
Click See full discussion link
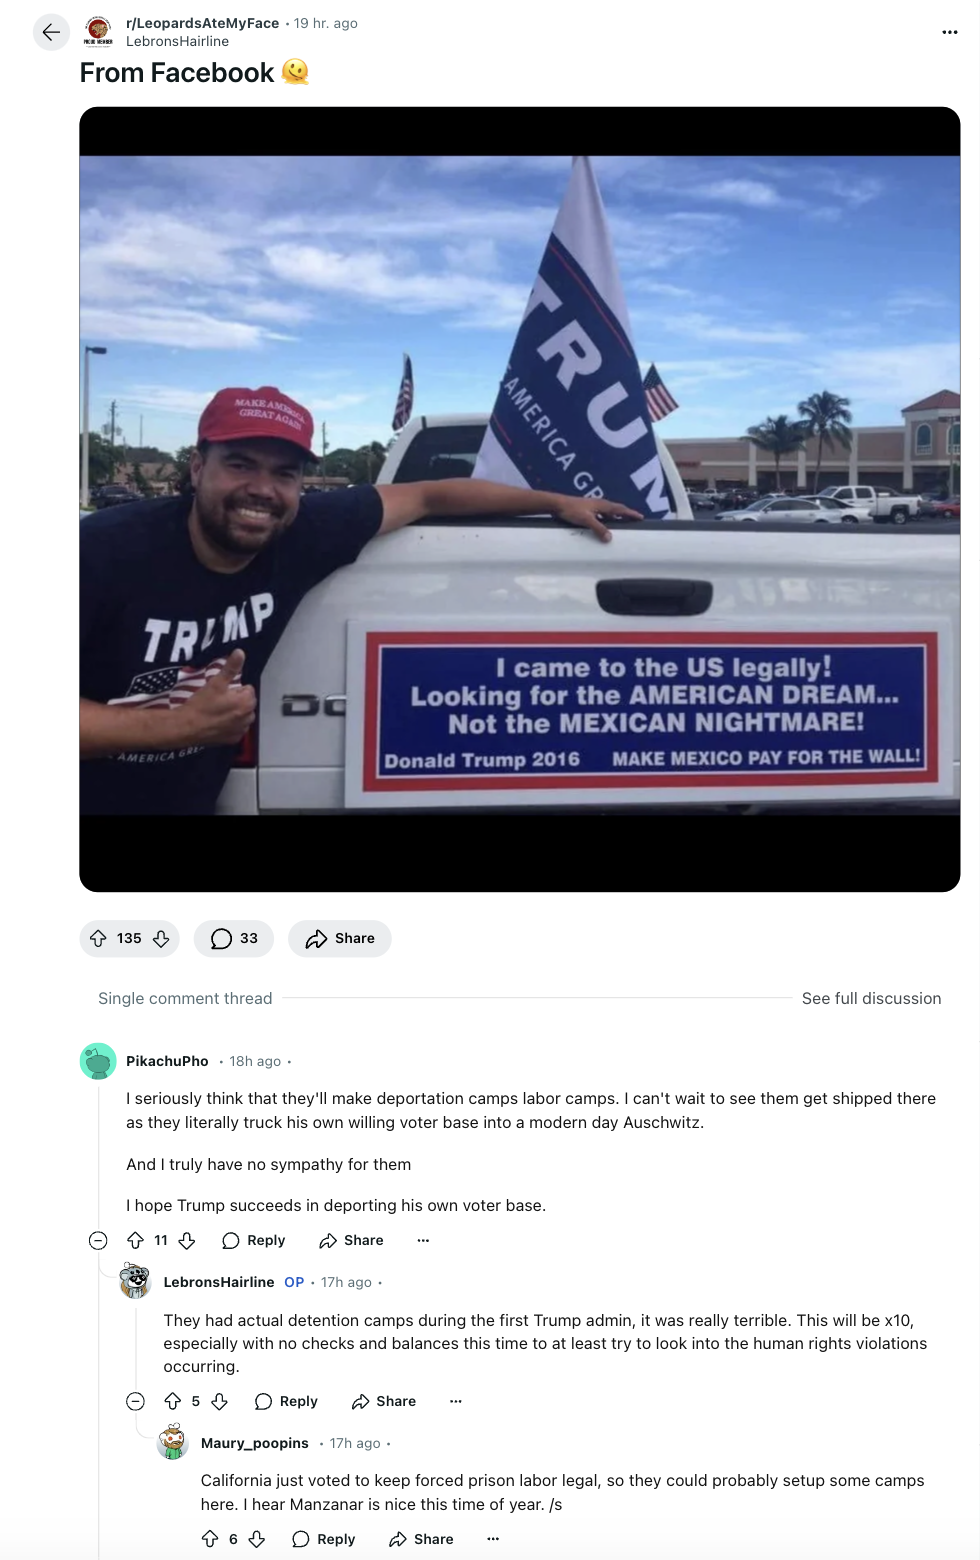(871, 998)
